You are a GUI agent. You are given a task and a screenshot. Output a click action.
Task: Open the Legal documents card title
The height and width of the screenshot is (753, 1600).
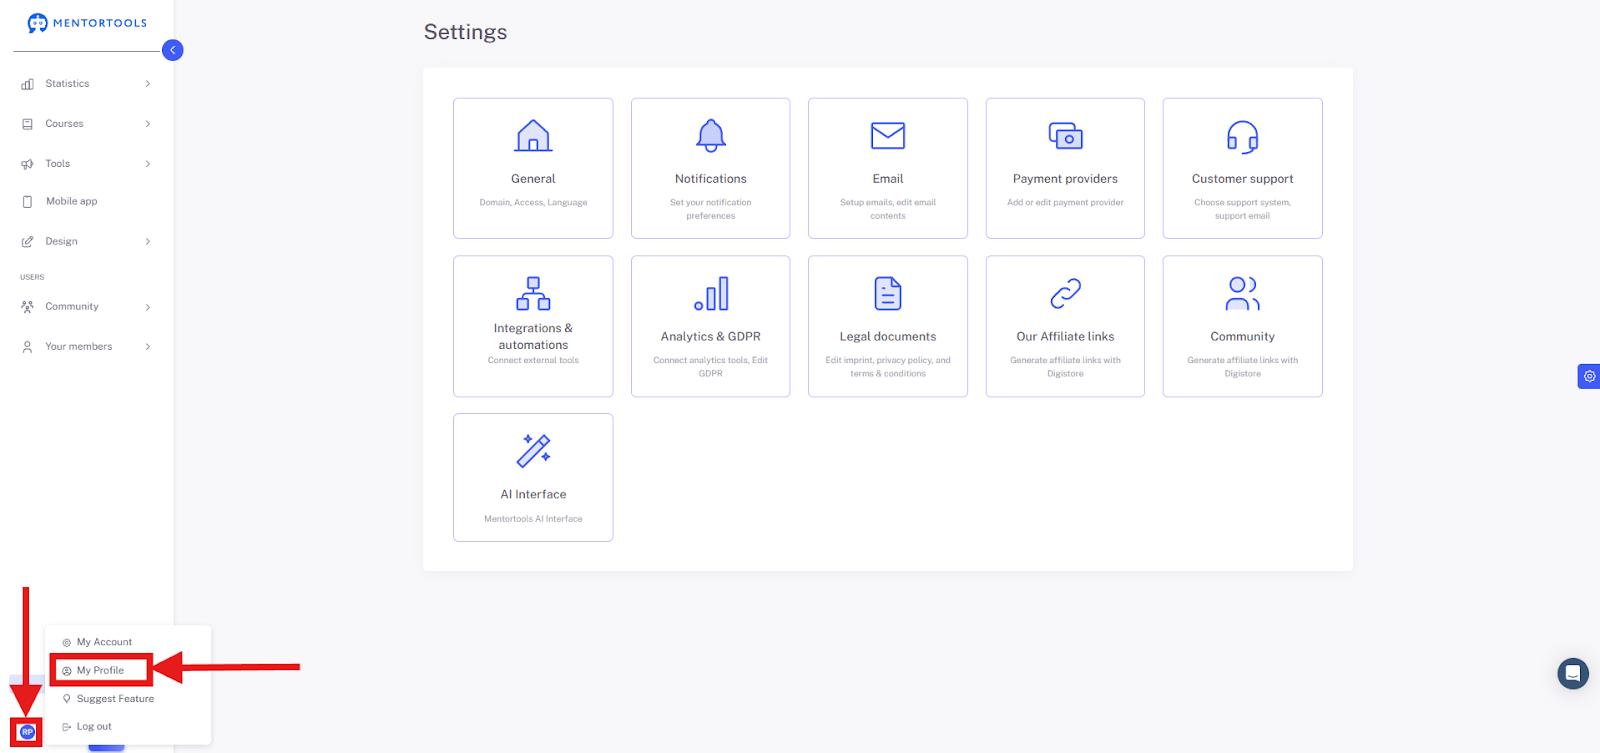[x=888, y=337]
